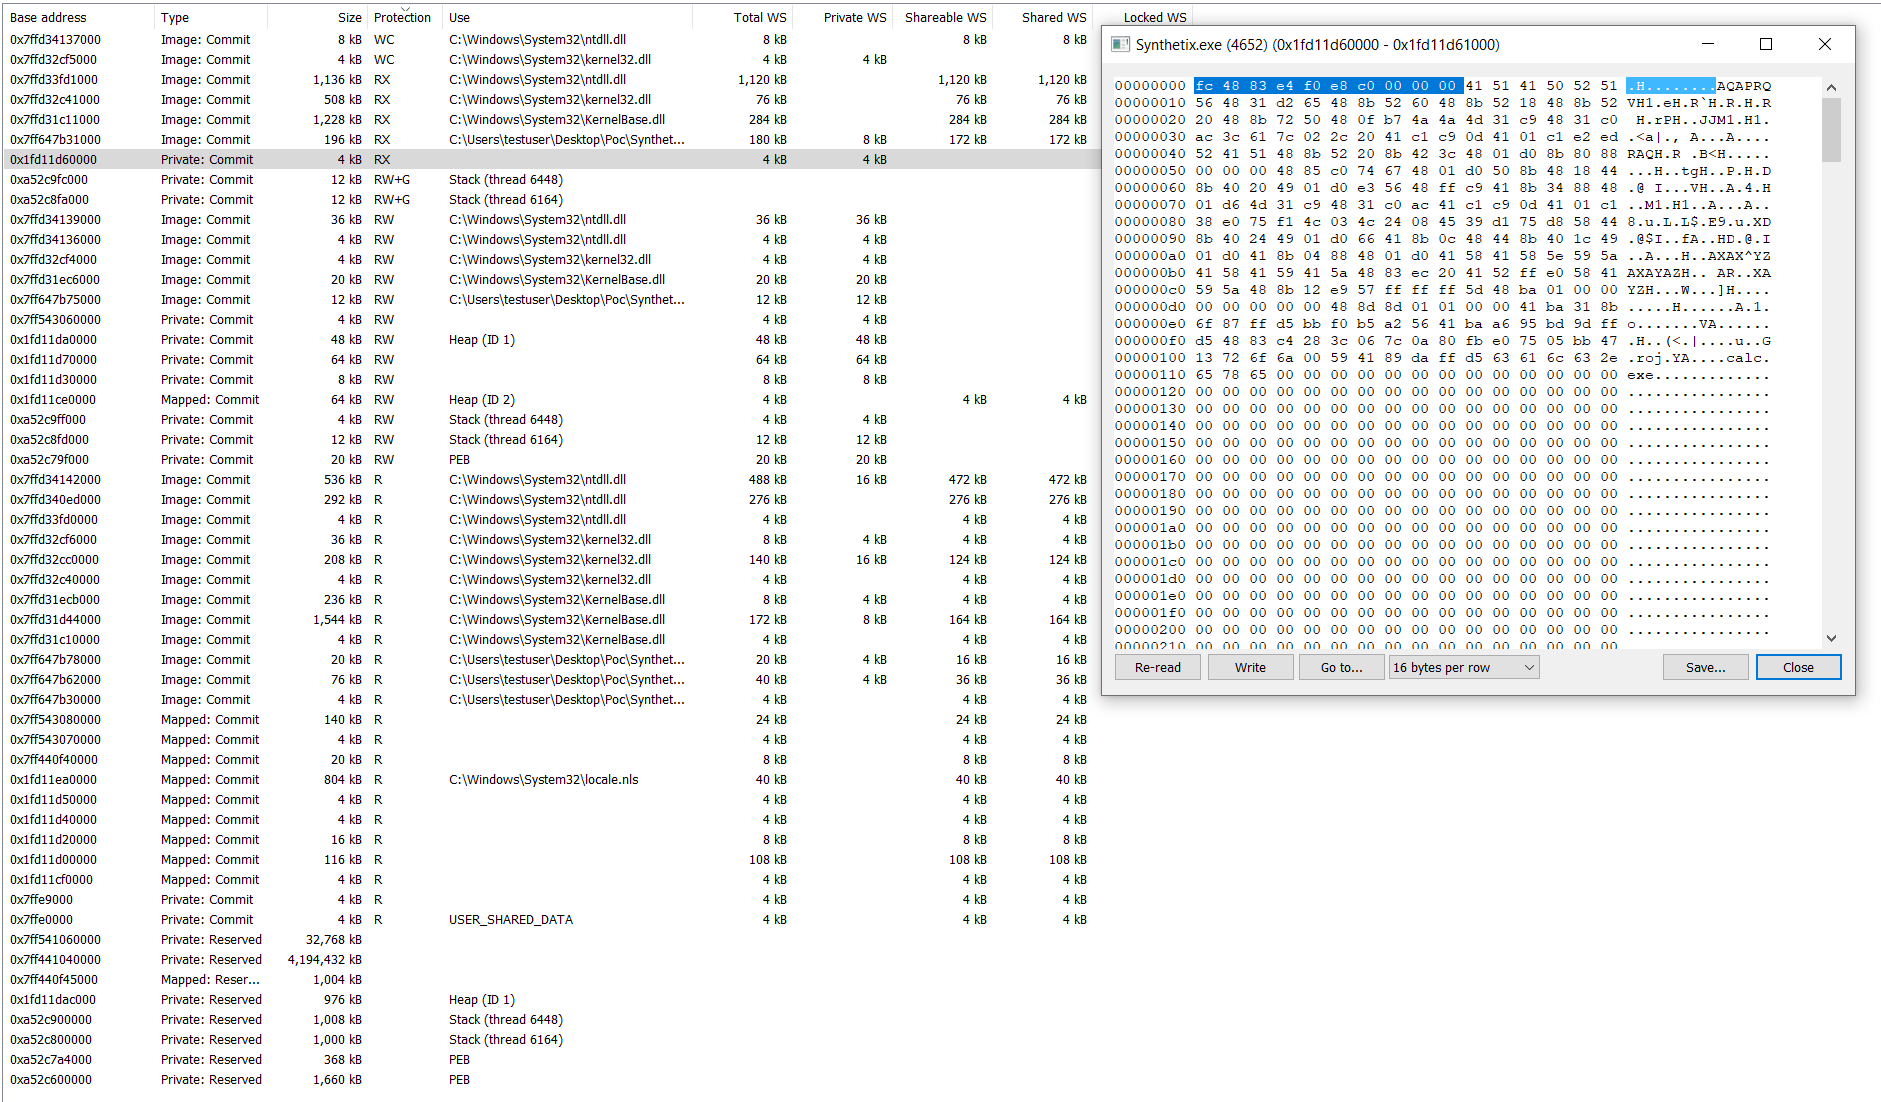This screenshot has height=1102, width=1881.
Task: Select the 0x7ff647b31000 Synthetix RX image row
Action: 550,139
